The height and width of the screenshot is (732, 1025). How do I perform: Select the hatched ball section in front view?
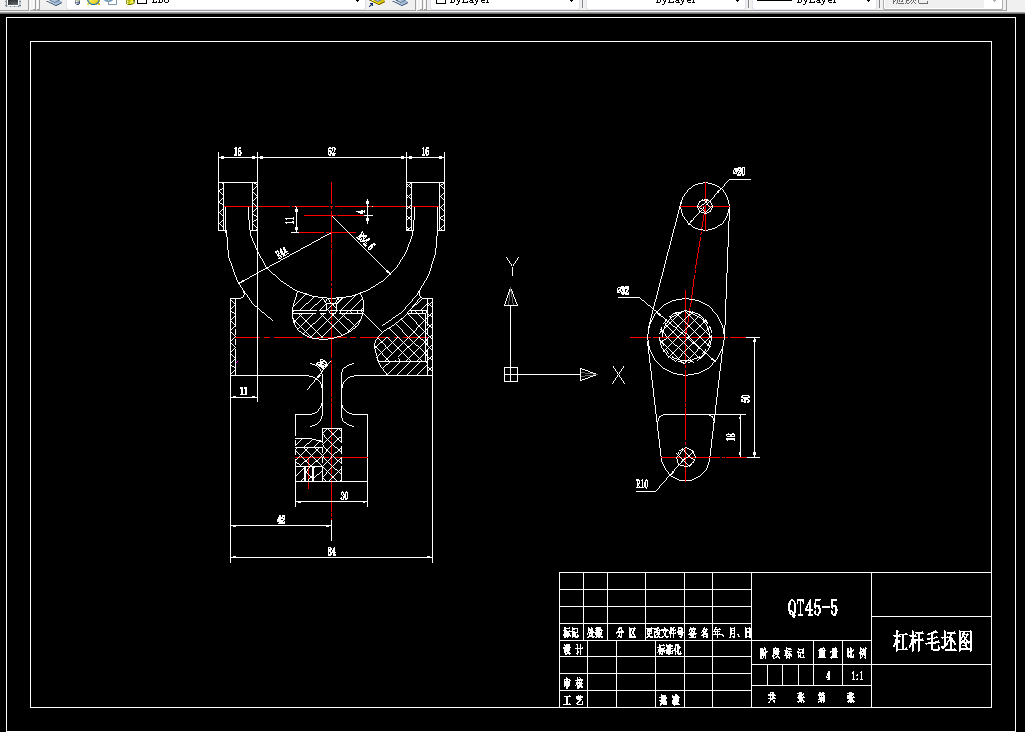(x=327, y=316)
